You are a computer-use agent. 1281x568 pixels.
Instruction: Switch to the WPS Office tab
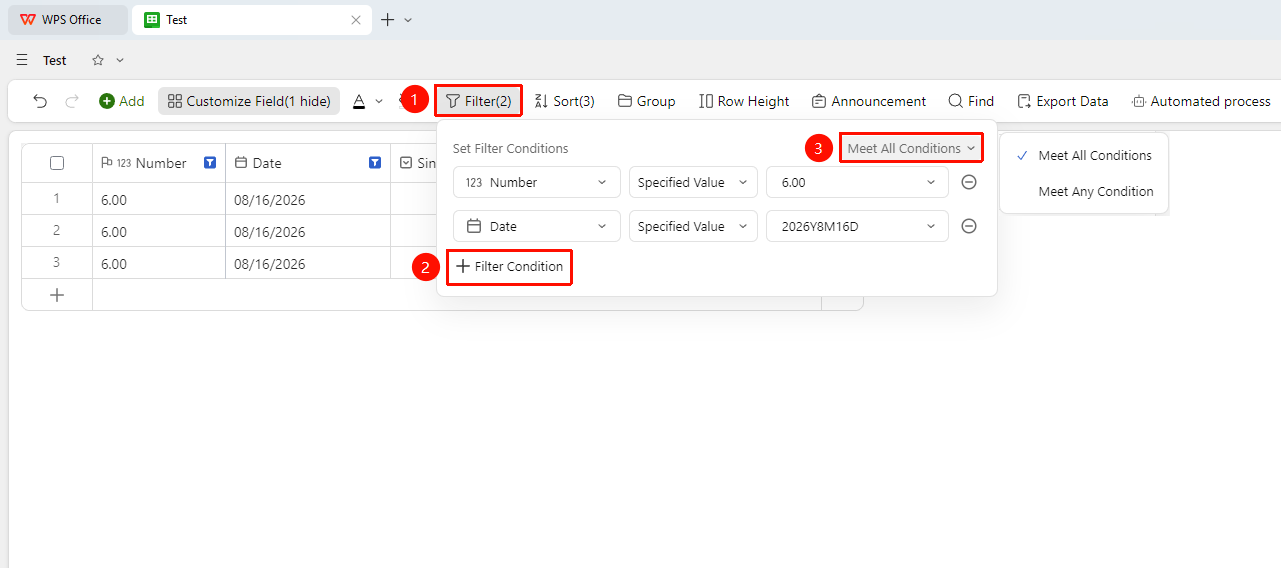point(68,20)
